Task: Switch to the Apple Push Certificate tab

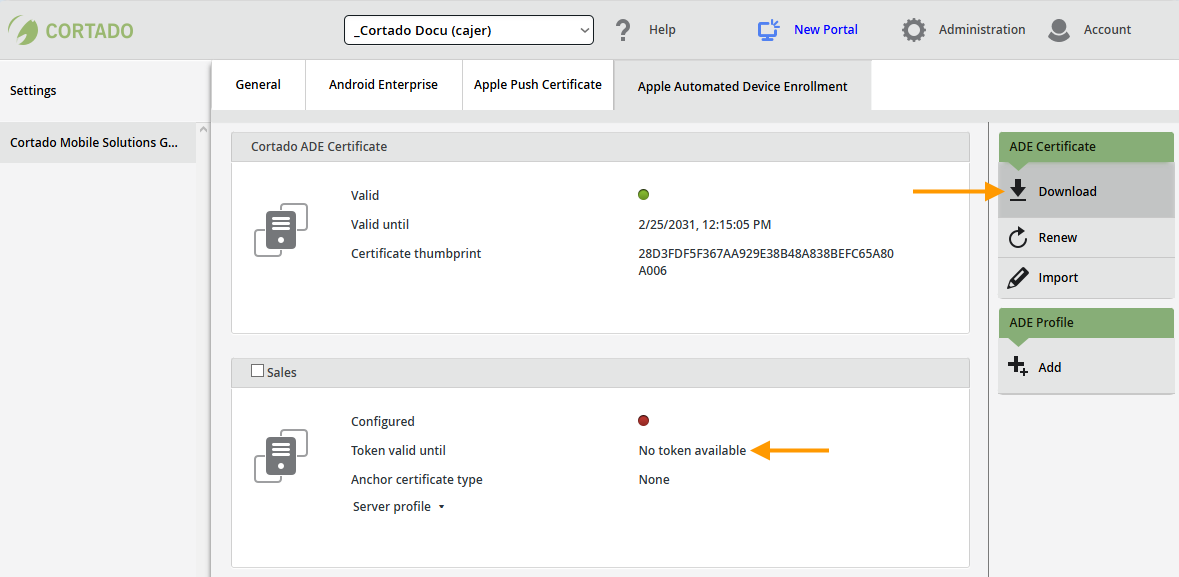Action: [x=537, y=85]
